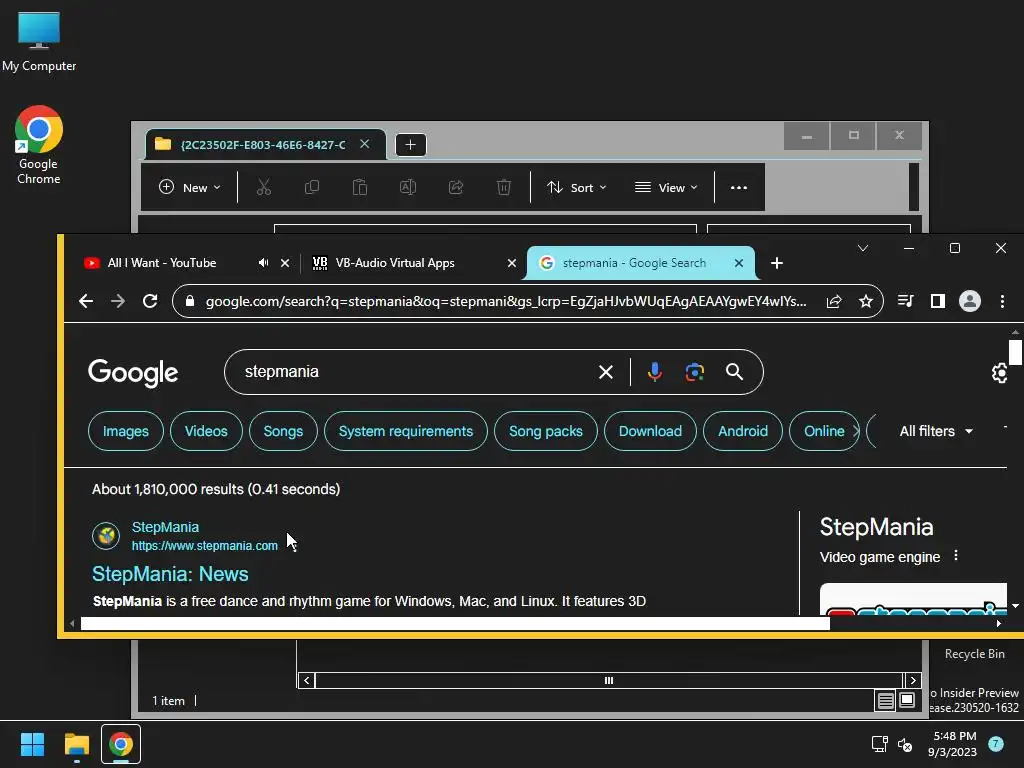Switch File Explorer to large icons view
1024x768 pixels.
tap(907, 701)
